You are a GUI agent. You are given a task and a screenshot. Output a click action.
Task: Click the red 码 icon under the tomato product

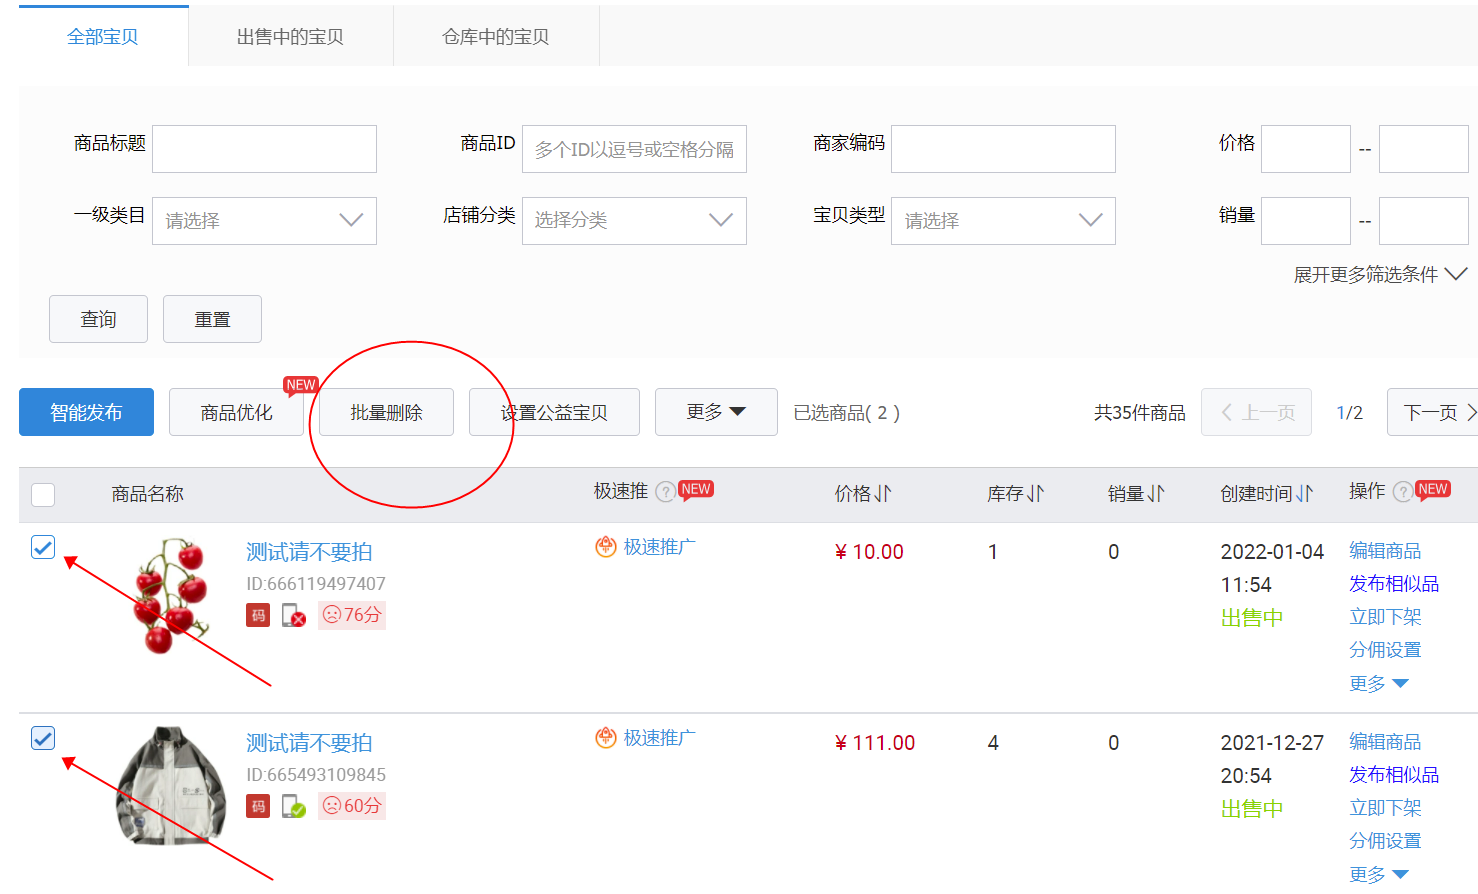pyautogui.click(x=258, y=615)
